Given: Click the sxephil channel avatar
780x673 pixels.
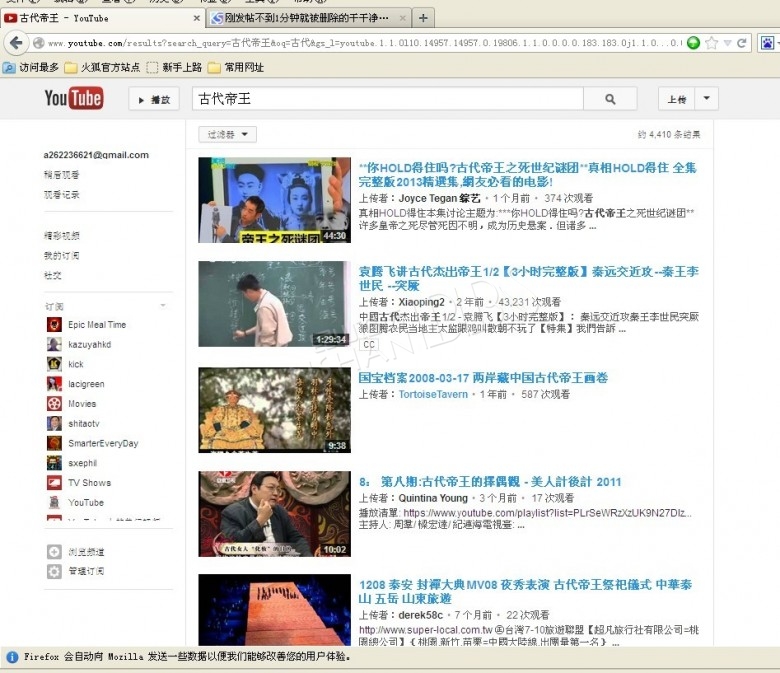Looking at the screenshot, I should click(x=54, y=463).
